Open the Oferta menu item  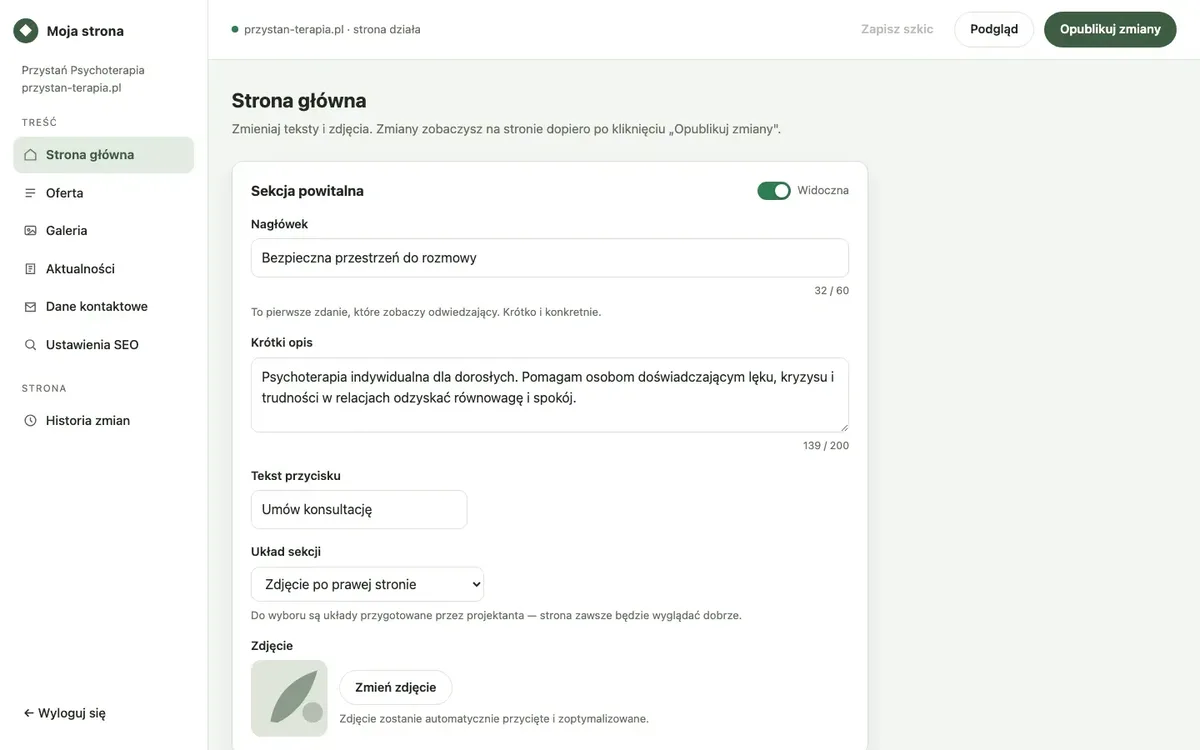pyautogui.click(x=103, y=193)
